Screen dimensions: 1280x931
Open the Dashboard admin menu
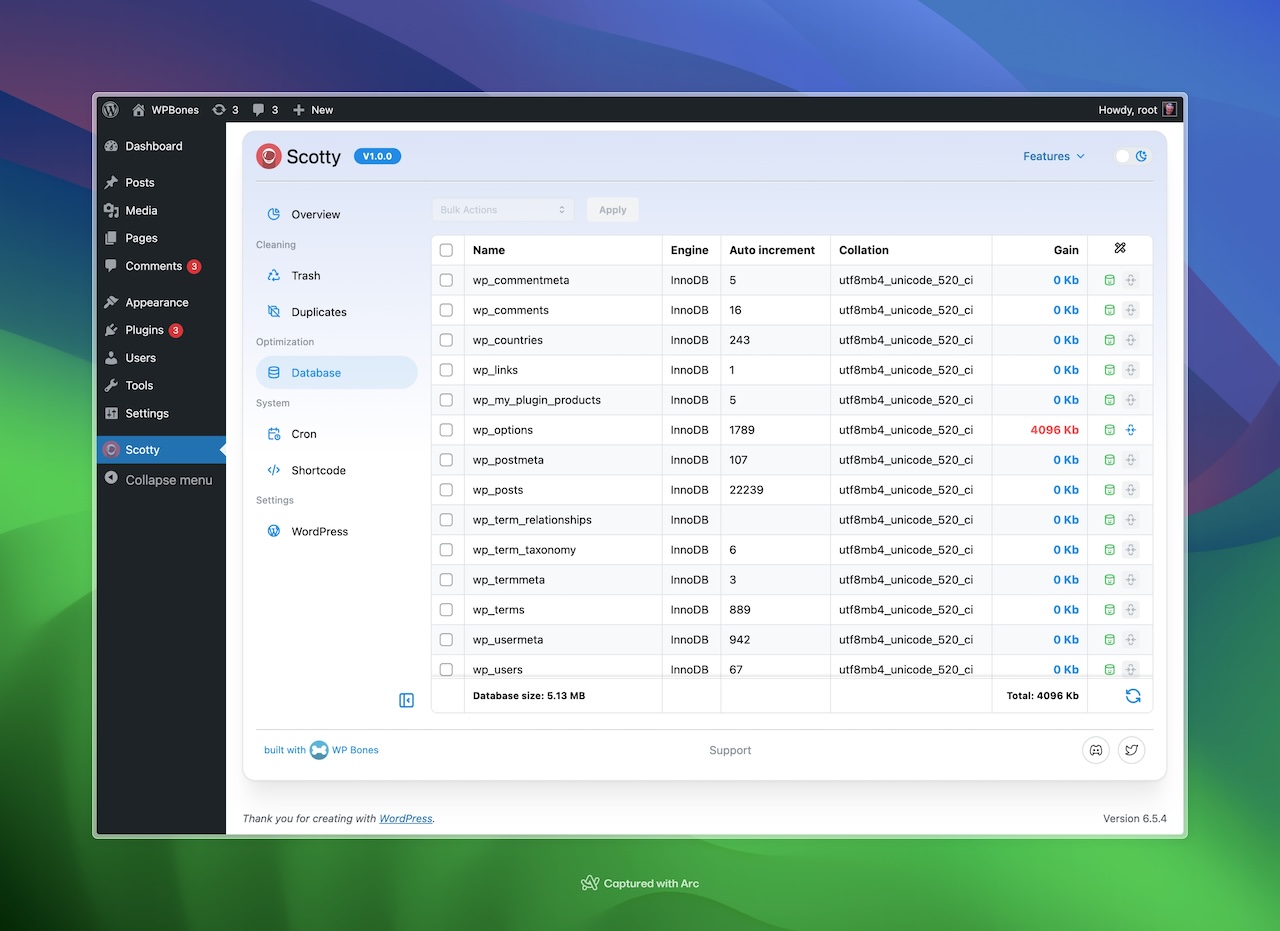coord(161,146)
